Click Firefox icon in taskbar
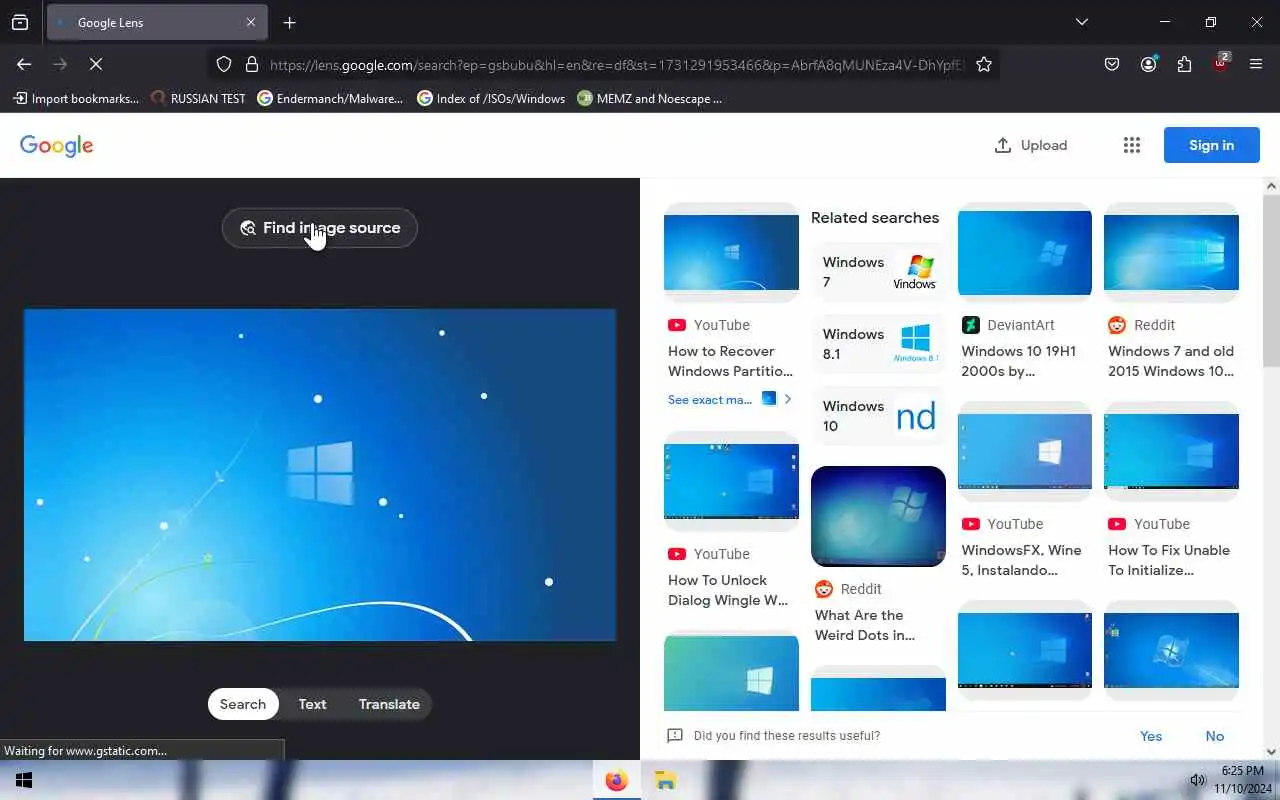 pyautogui.click(x=616, y=780)
